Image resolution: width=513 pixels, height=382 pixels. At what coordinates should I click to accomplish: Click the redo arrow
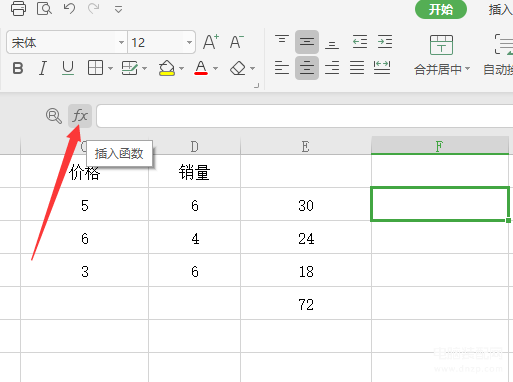click(x=94, y=8)
